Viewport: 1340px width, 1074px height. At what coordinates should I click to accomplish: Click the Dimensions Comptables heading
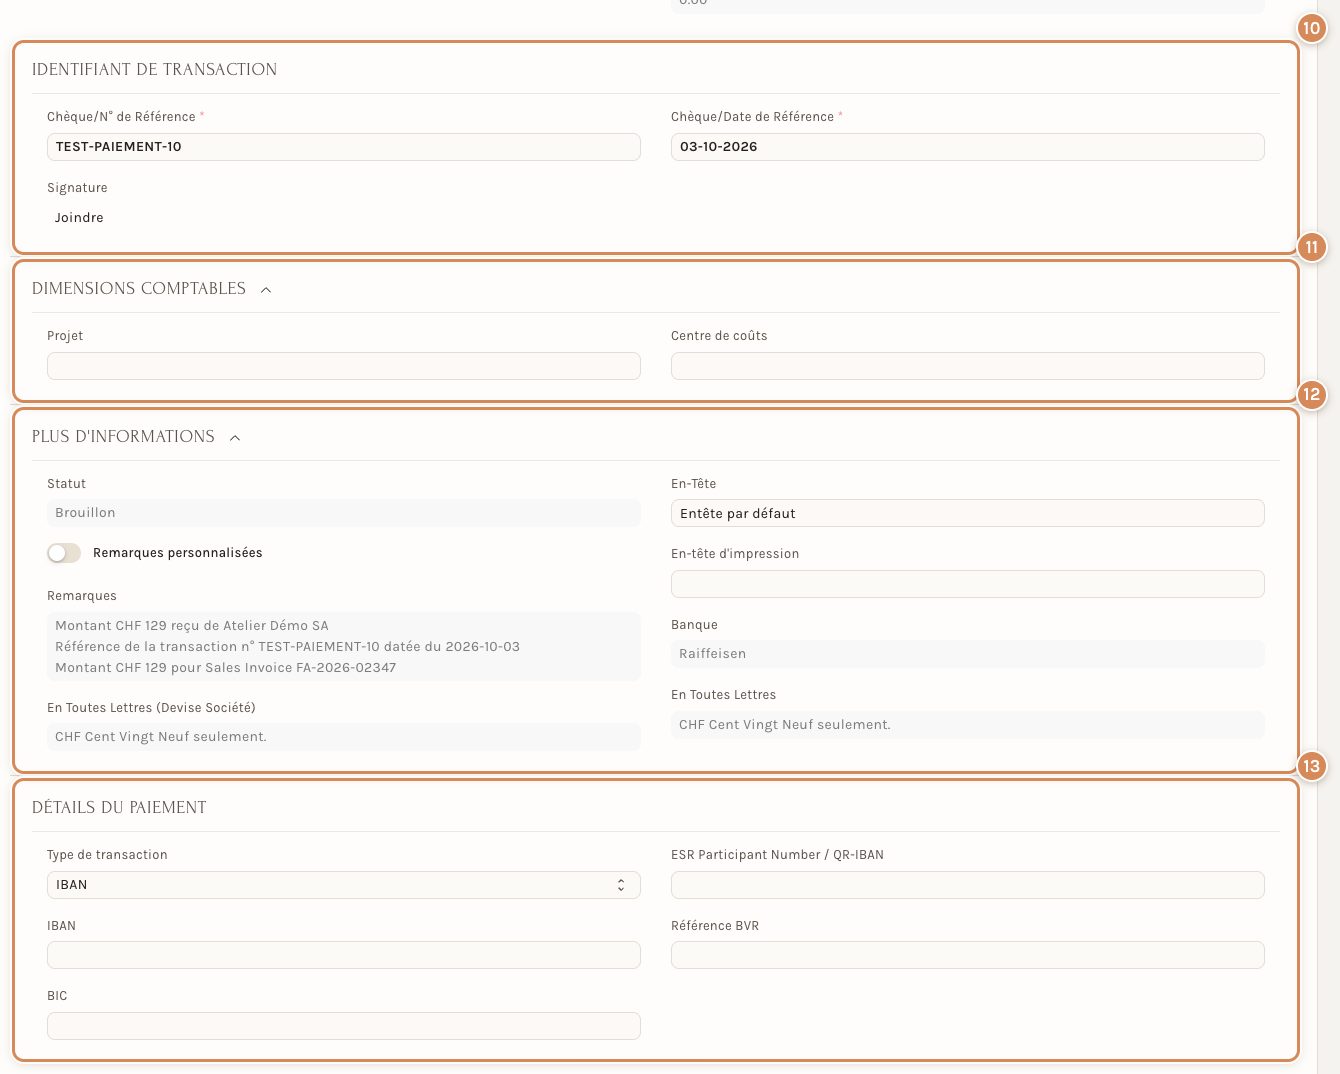[x=139, y=289]
